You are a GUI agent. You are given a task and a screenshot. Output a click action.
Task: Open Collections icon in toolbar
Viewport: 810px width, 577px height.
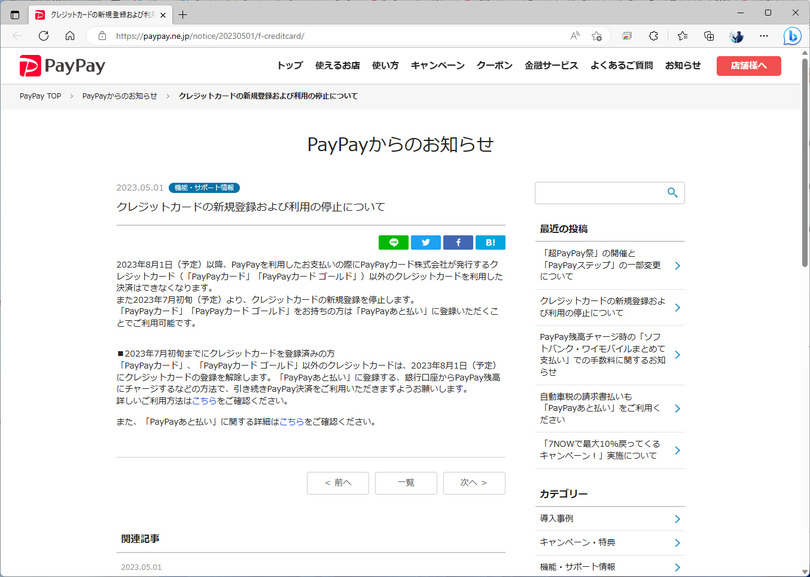pyautogui.click(x=709, y=36)
